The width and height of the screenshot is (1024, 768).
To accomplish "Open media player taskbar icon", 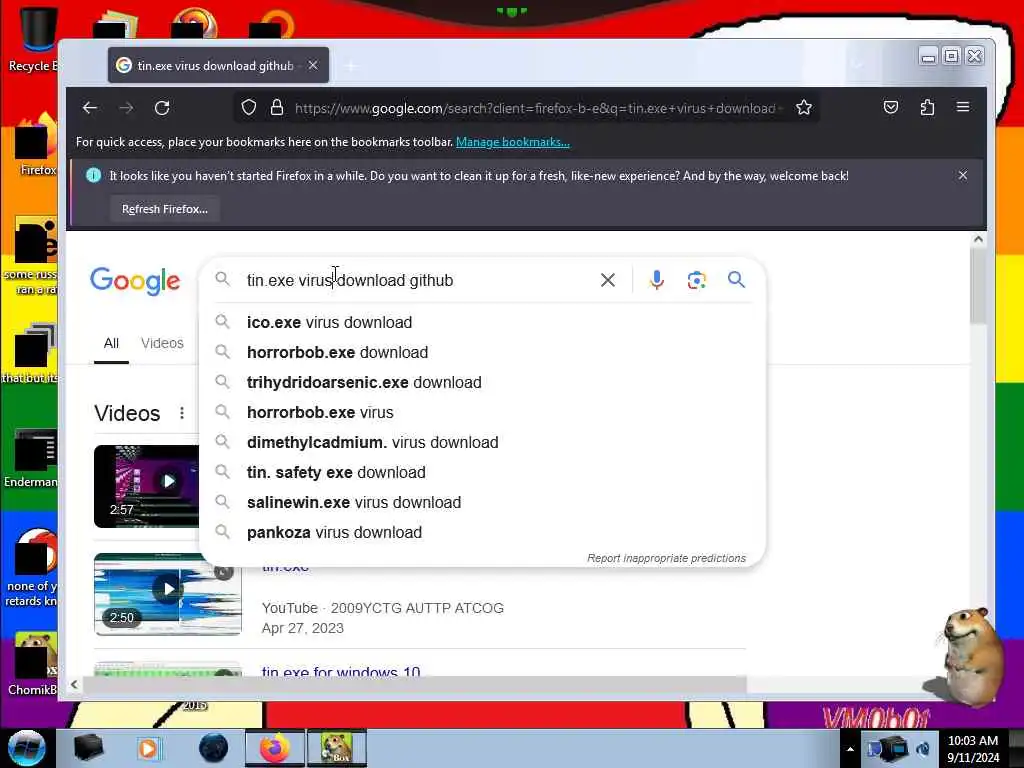I will [x=148, y=748].
